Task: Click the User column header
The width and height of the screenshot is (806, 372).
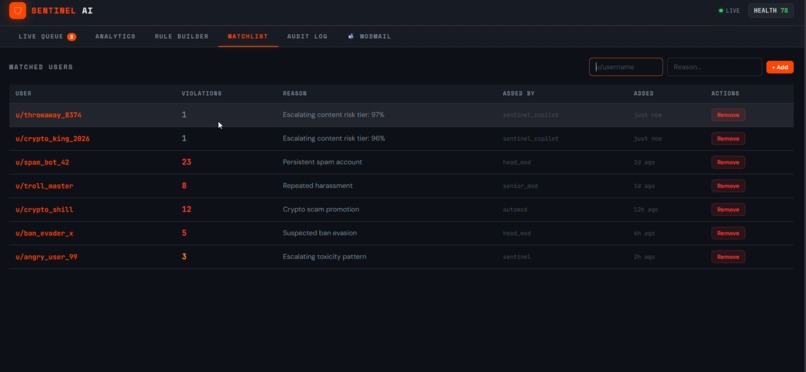Action: 23,94
